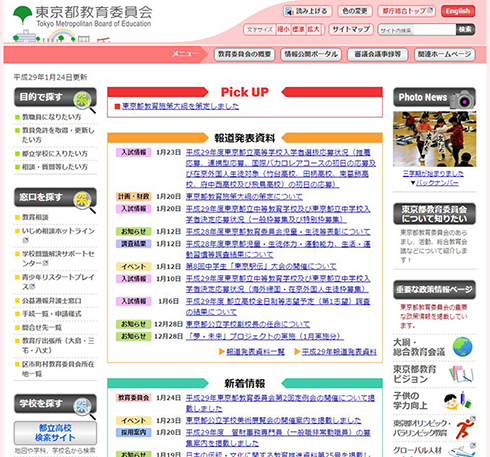Image resolution: width=490 pixels, height=457 pixels.
Task: Open 1月6日 志望予定調査 link
Action: pos(278,307)
